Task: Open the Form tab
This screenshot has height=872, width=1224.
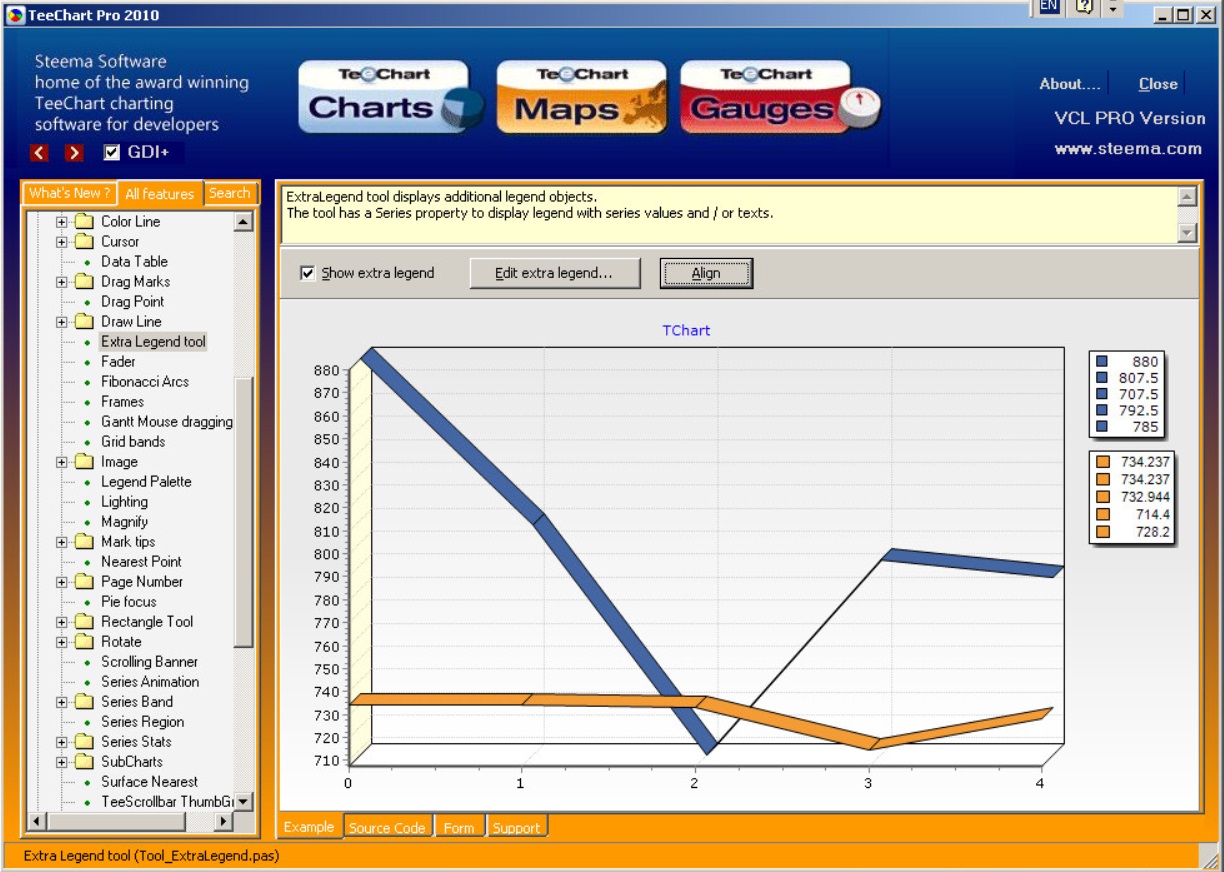Action: click(x=459, y=827)
